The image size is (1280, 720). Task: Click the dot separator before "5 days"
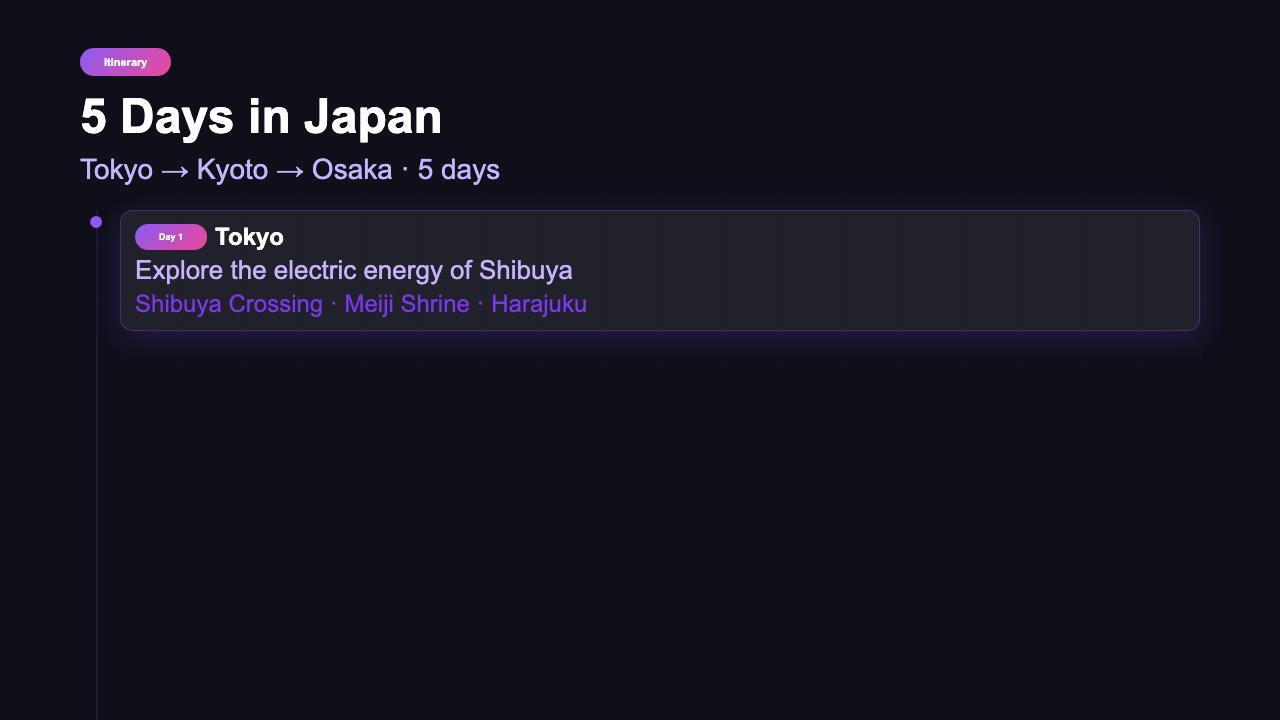point(405,170)
